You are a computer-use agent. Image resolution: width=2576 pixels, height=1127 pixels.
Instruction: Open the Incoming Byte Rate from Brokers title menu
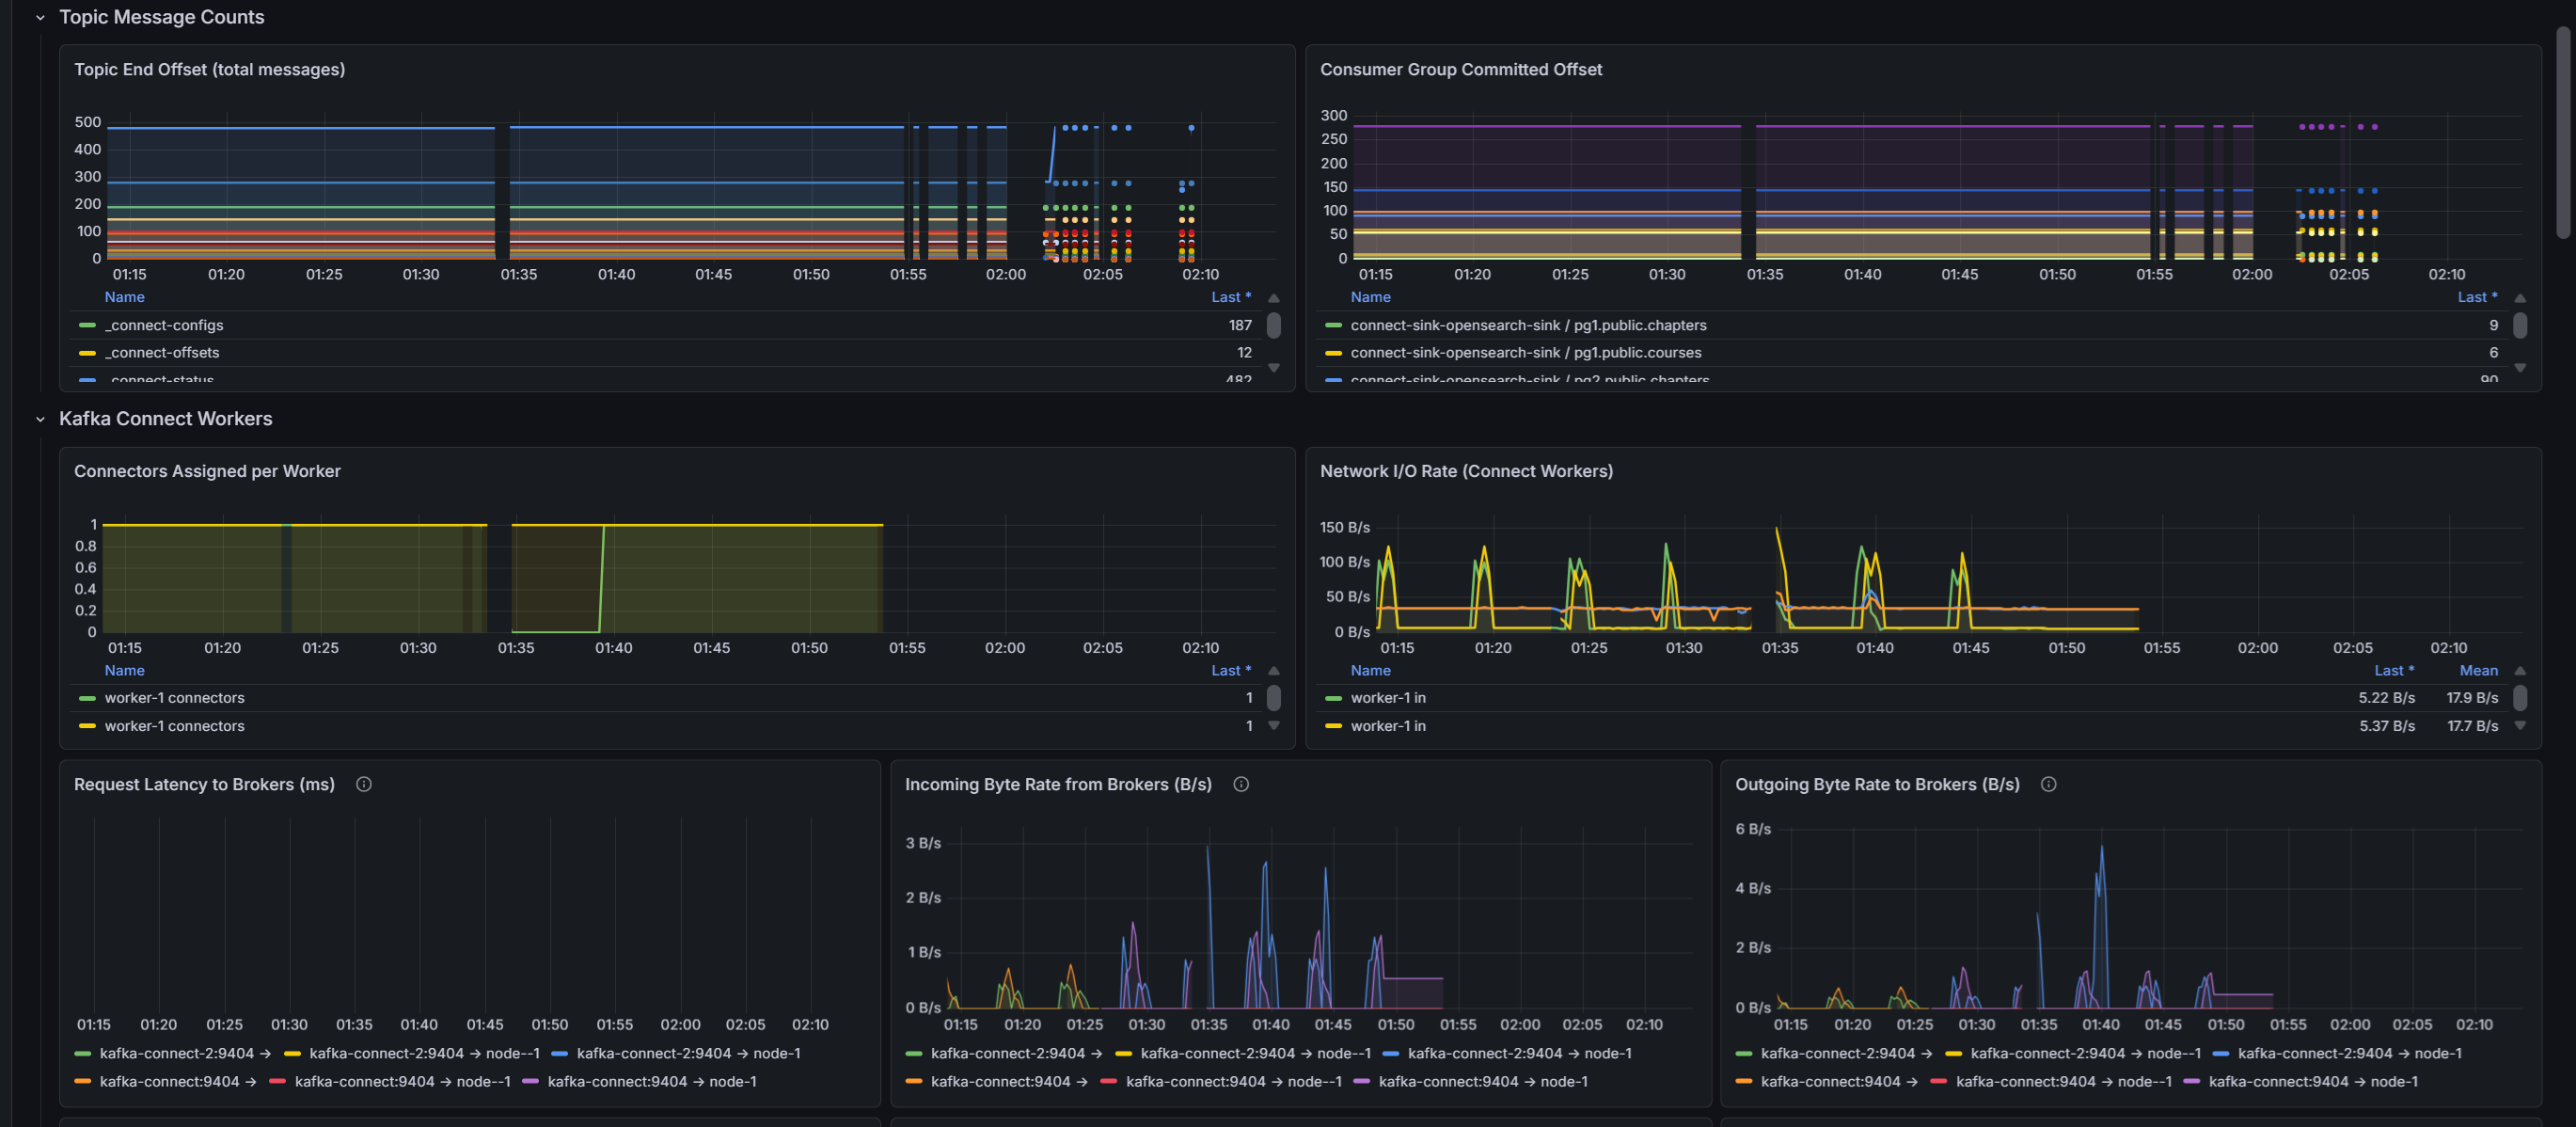(1058, 785)
